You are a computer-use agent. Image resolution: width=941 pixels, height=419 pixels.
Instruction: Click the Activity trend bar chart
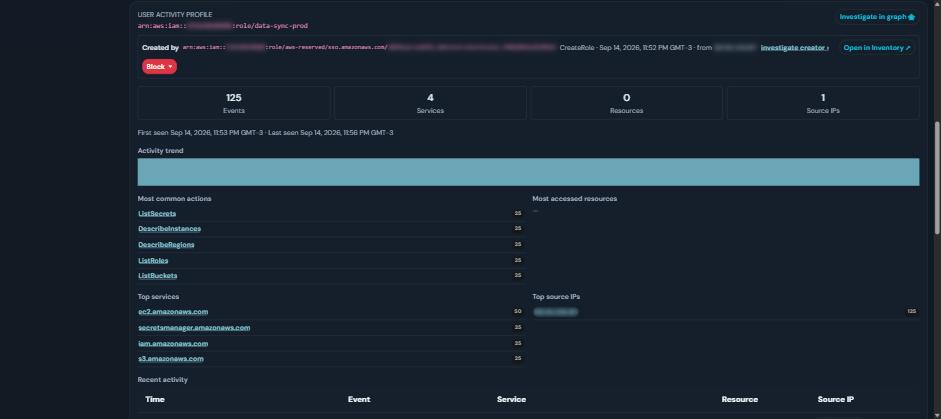[528, 172]
